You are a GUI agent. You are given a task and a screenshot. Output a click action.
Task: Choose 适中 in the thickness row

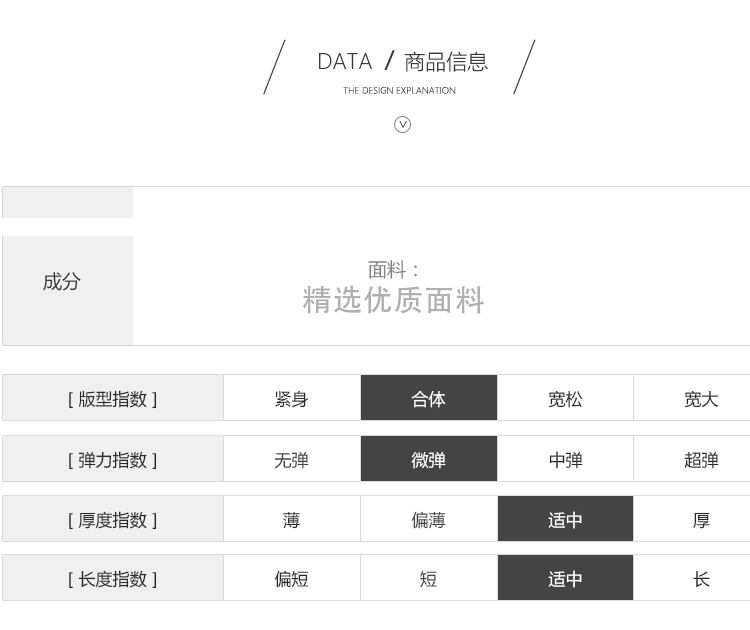coord(565,520)
